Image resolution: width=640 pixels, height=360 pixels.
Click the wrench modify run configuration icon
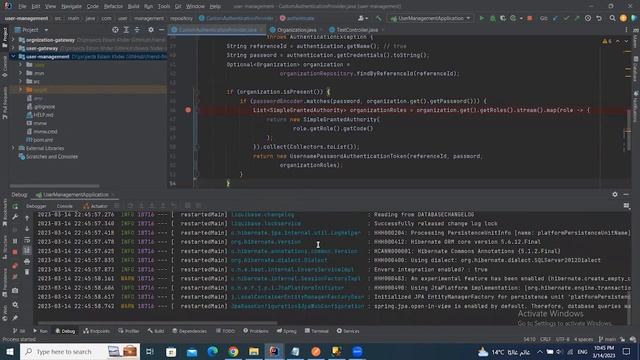15,217
